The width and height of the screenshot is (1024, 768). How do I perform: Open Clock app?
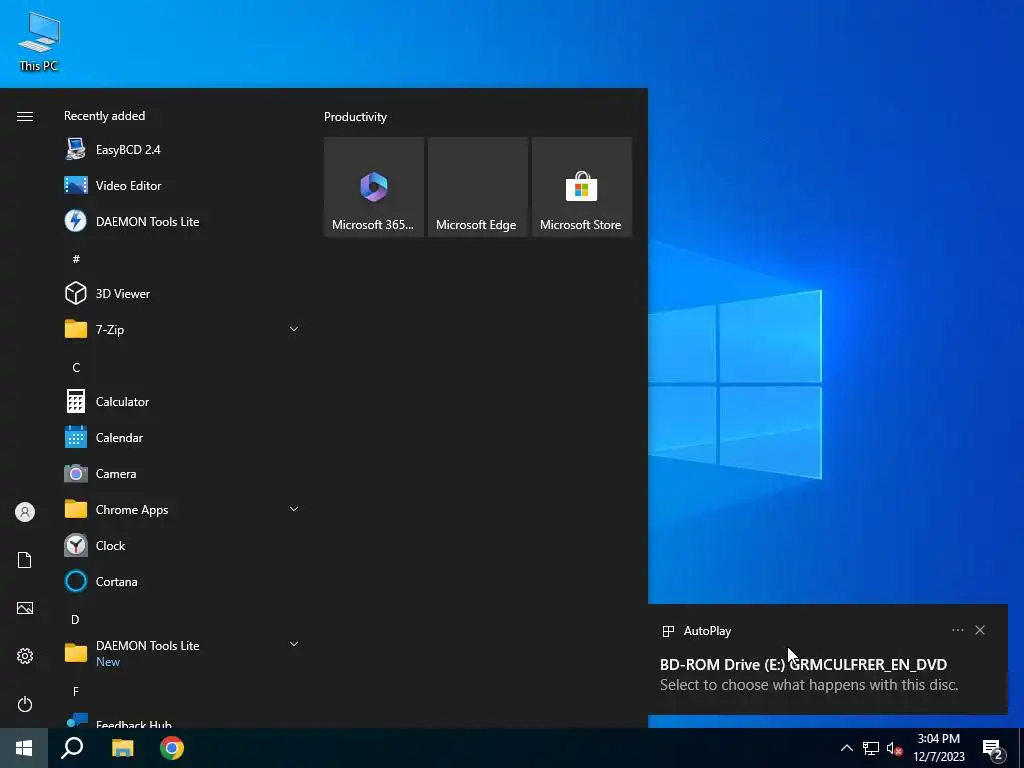coord(182,545)
